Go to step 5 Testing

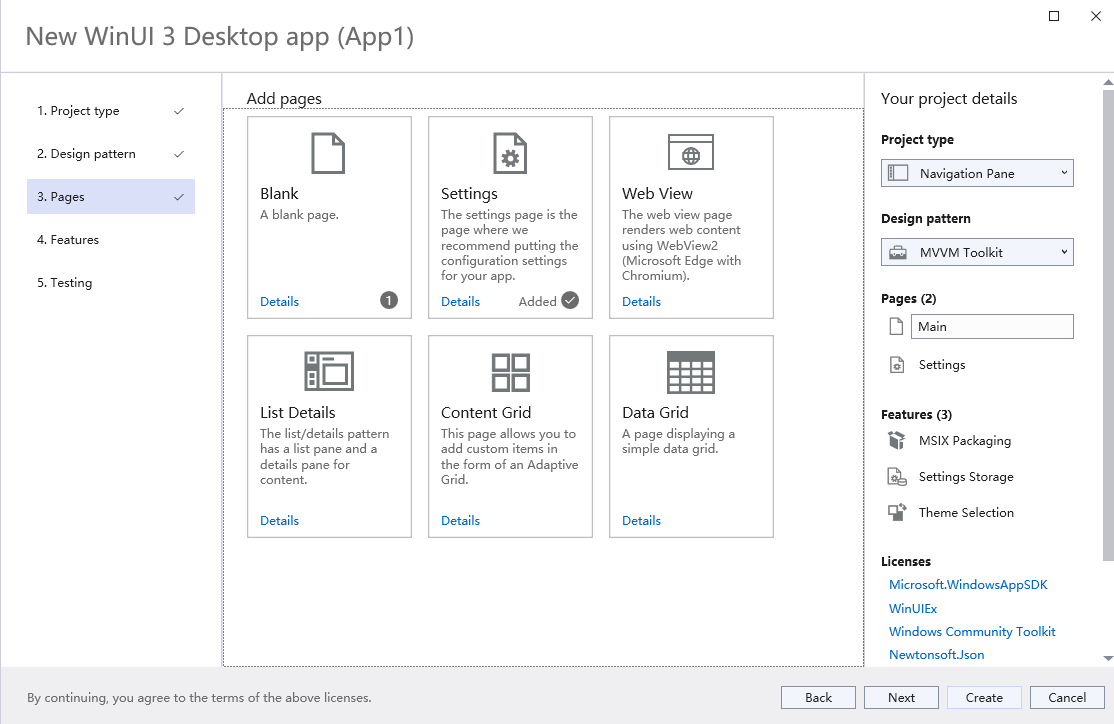[111, 283]
